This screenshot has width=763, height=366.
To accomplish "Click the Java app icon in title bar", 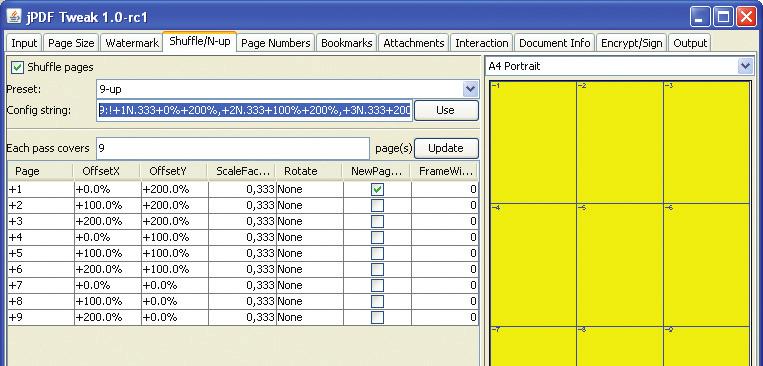I will click(14, 16).
